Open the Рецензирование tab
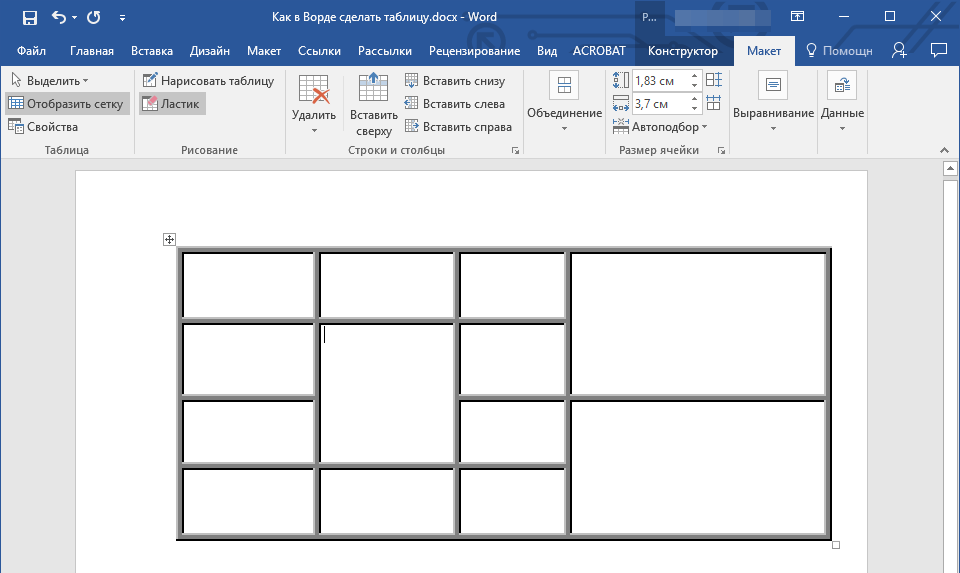Viewport: 960px width, 573px height. (x=474, y=51)
